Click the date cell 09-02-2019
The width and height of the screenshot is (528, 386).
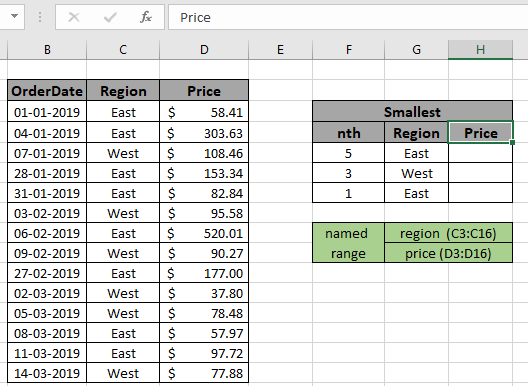click(x=47, y=253)
